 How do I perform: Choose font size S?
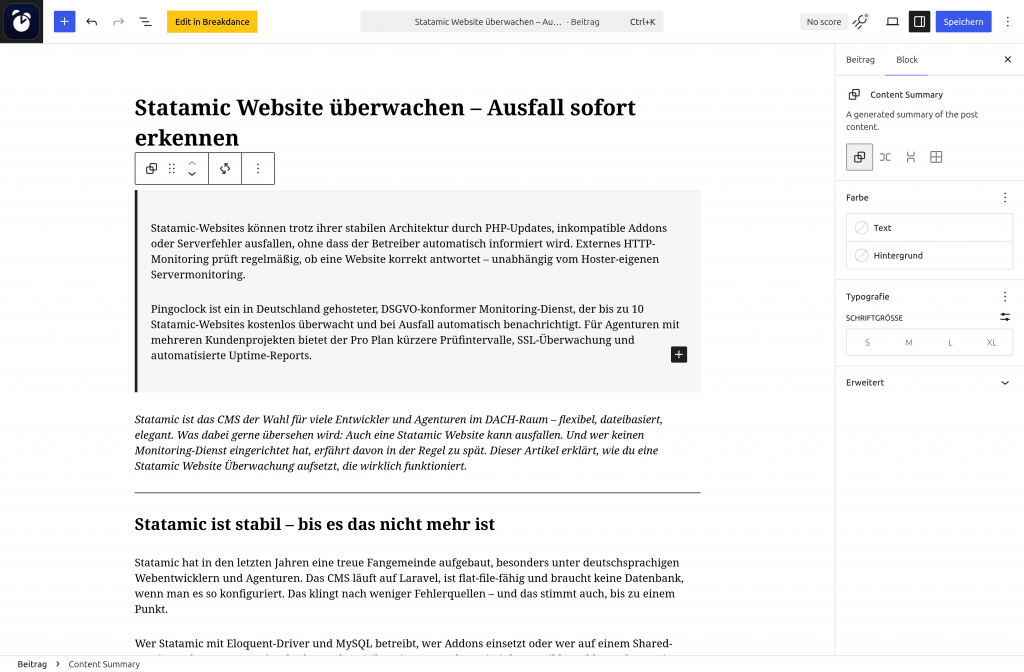click(x=867, y=342)
